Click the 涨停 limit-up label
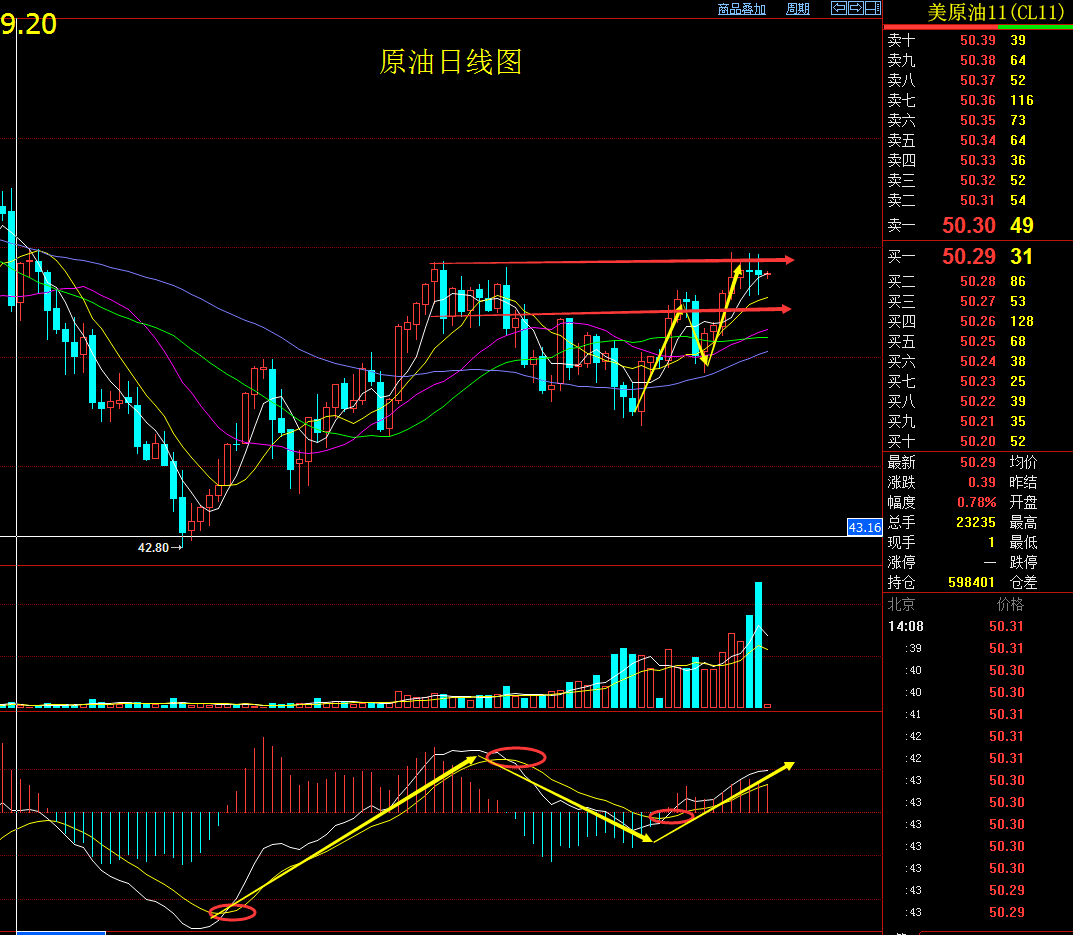This screenshot has height=935, width=1073. (x=901, y=563)
